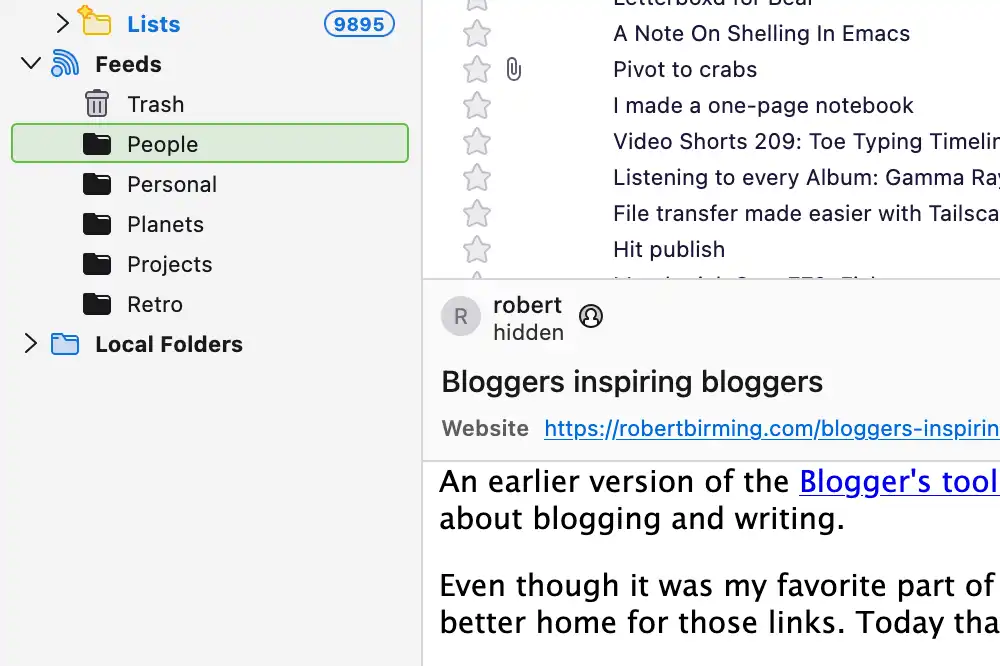Screen dimensions: 1000x666
Task: Click the paperclip attachment icon on Pivot to crabs
Action: 513,70
